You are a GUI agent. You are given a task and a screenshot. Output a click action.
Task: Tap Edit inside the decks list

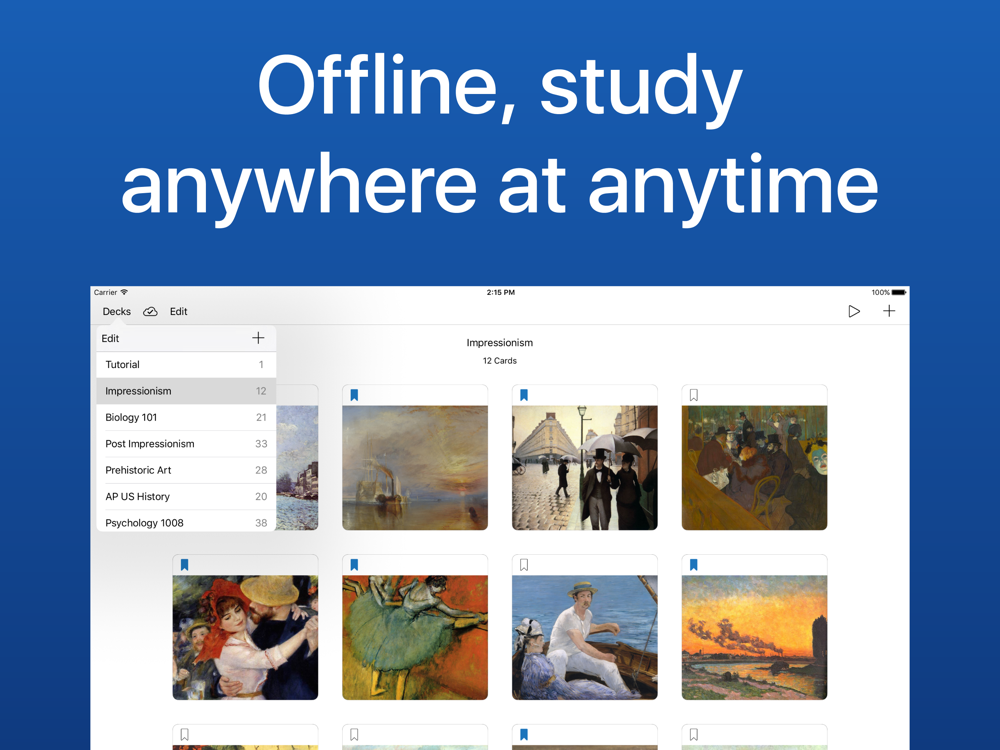coord(110,338)
